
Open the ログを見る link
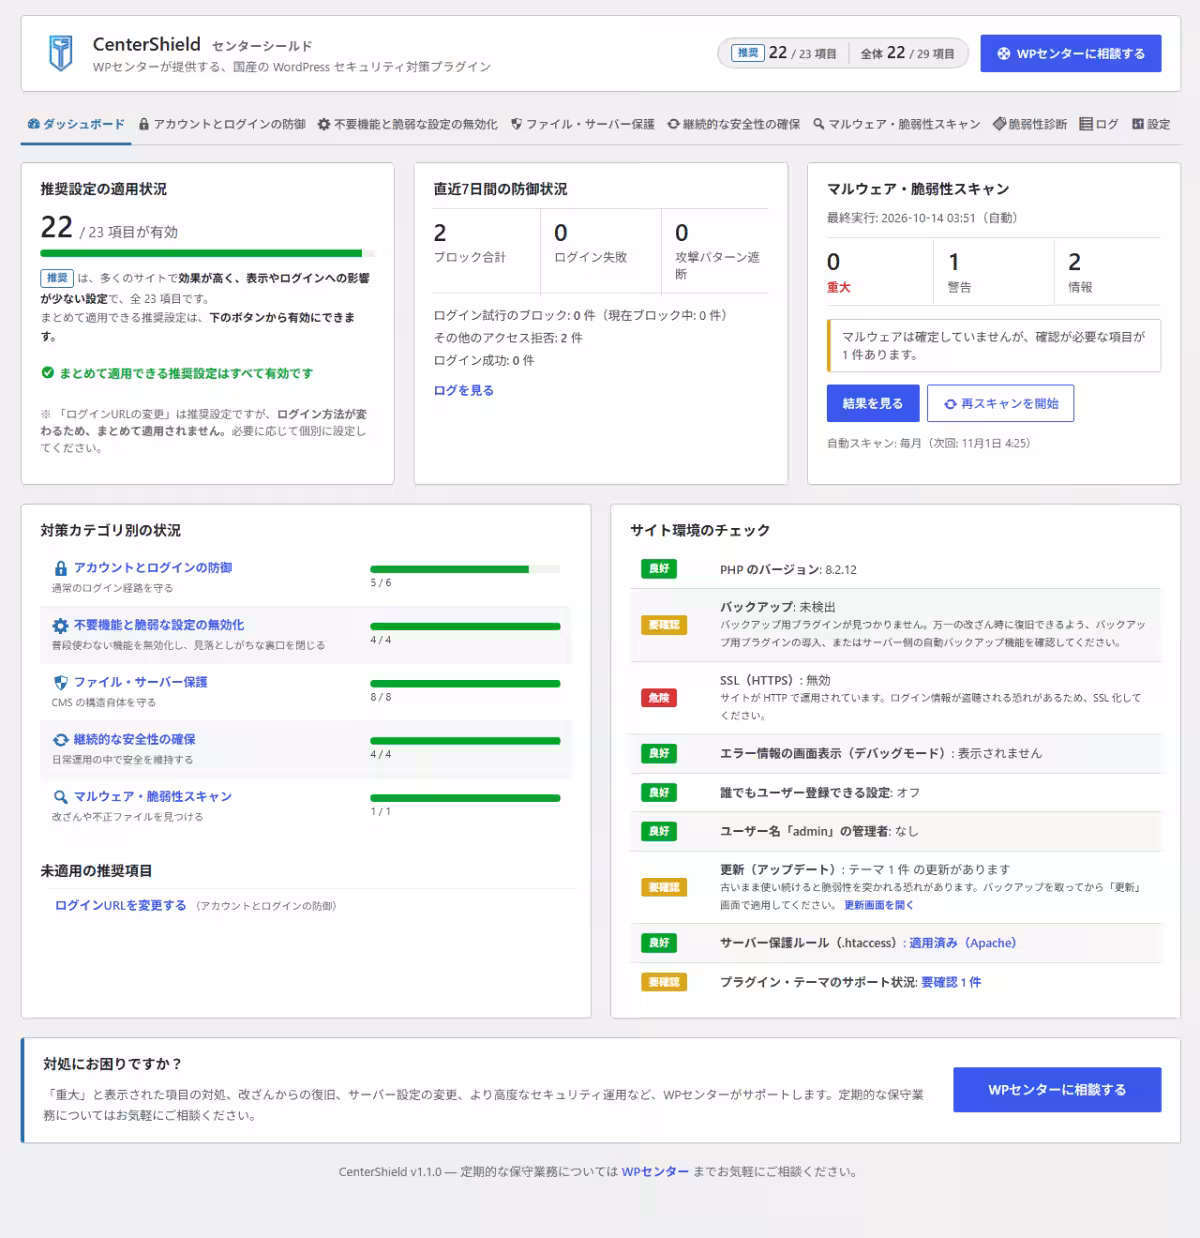[463, 390]
